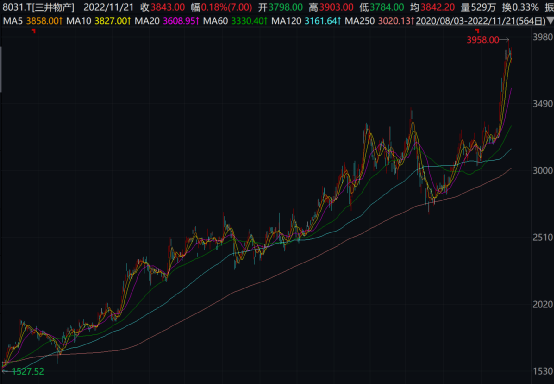Click the opening price 开3798.00
The image size is (554, 384).
pos(280,7)
